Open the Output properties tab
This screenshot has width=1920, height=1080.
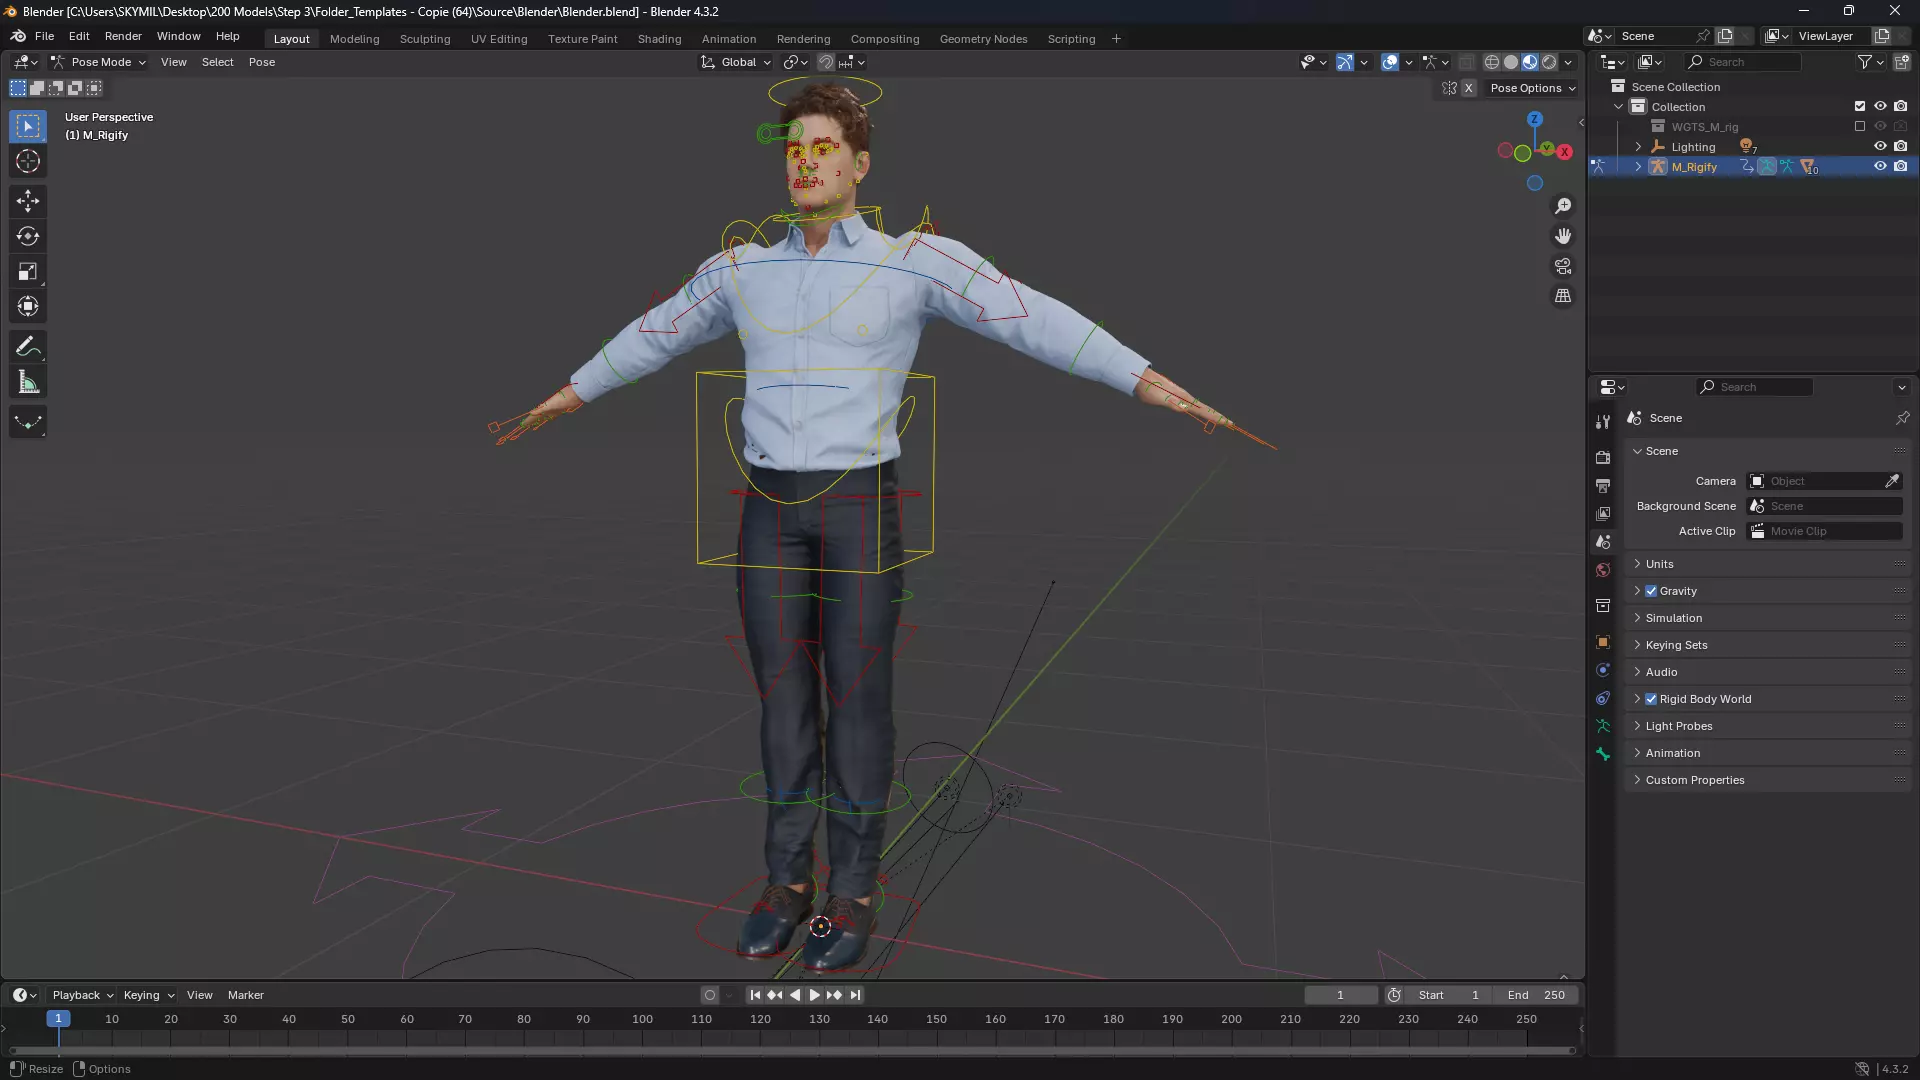pyautogui.click(x=1603, y=485)
